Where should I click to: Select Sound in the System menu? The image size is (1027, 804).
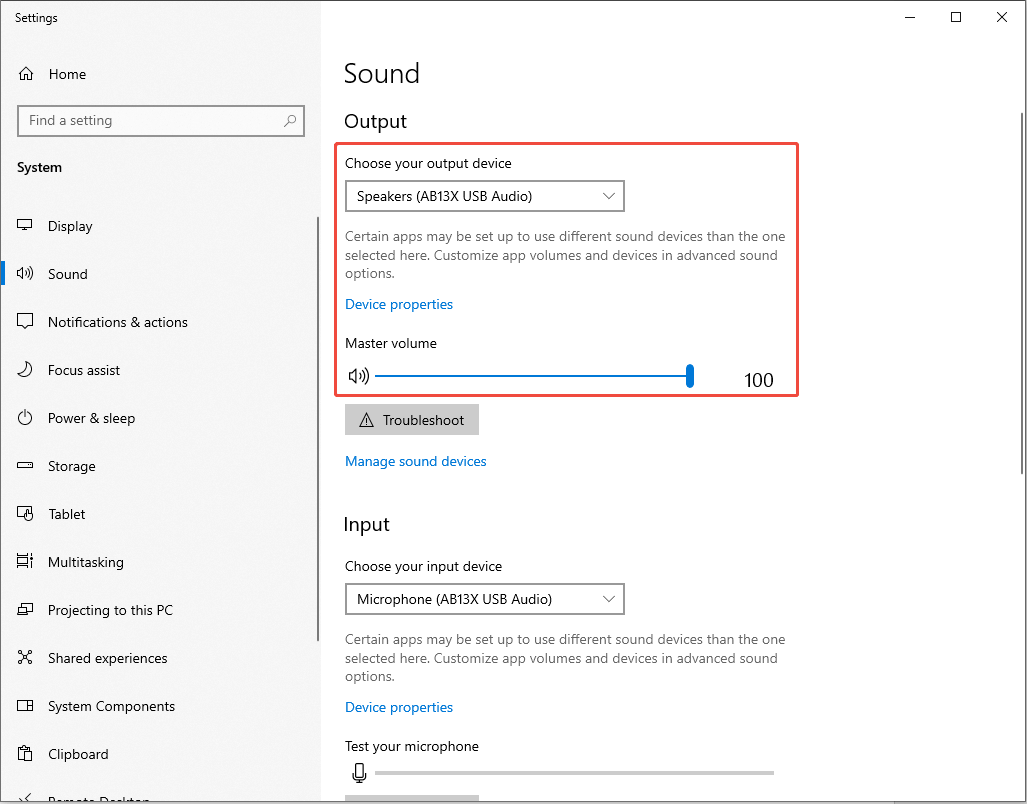[67, 274]
